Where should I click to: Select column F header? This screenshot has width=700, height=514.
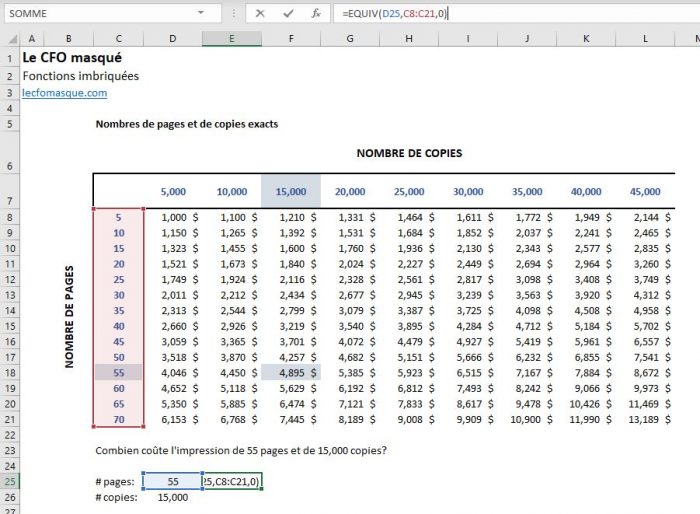[x=291, y=39]
